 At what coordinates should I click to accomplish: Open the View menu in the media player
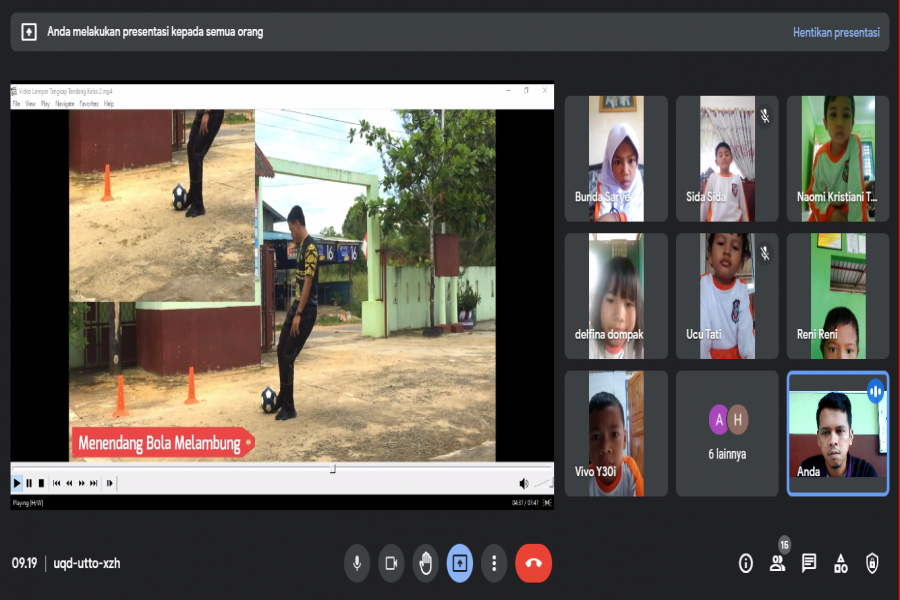point(30,104)
